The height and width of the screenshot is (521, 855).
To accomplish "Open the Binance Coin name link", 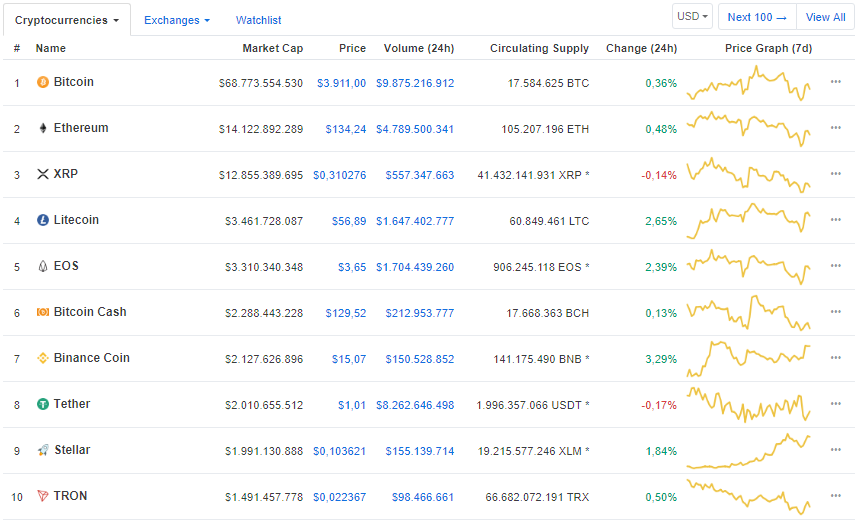I will (x=92, y=358).
